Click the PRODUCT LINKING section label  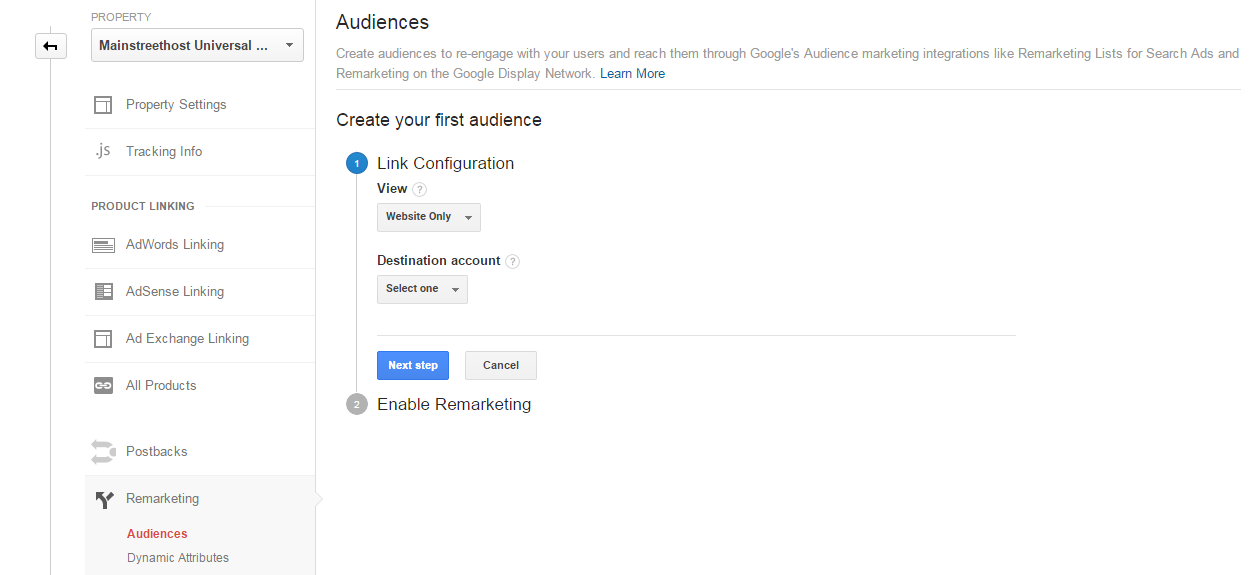143,206
